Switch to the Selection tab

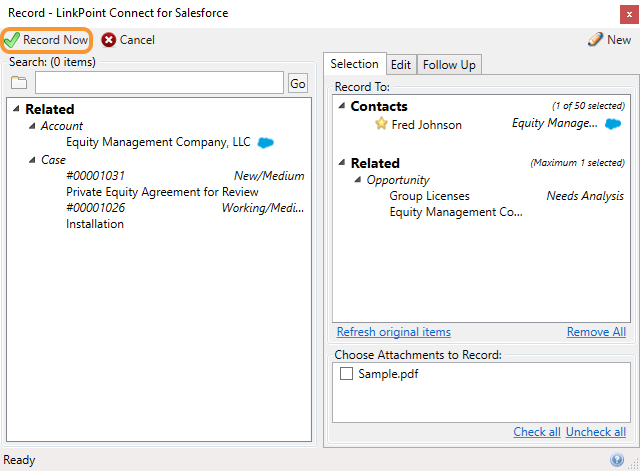tap(354, 64)
